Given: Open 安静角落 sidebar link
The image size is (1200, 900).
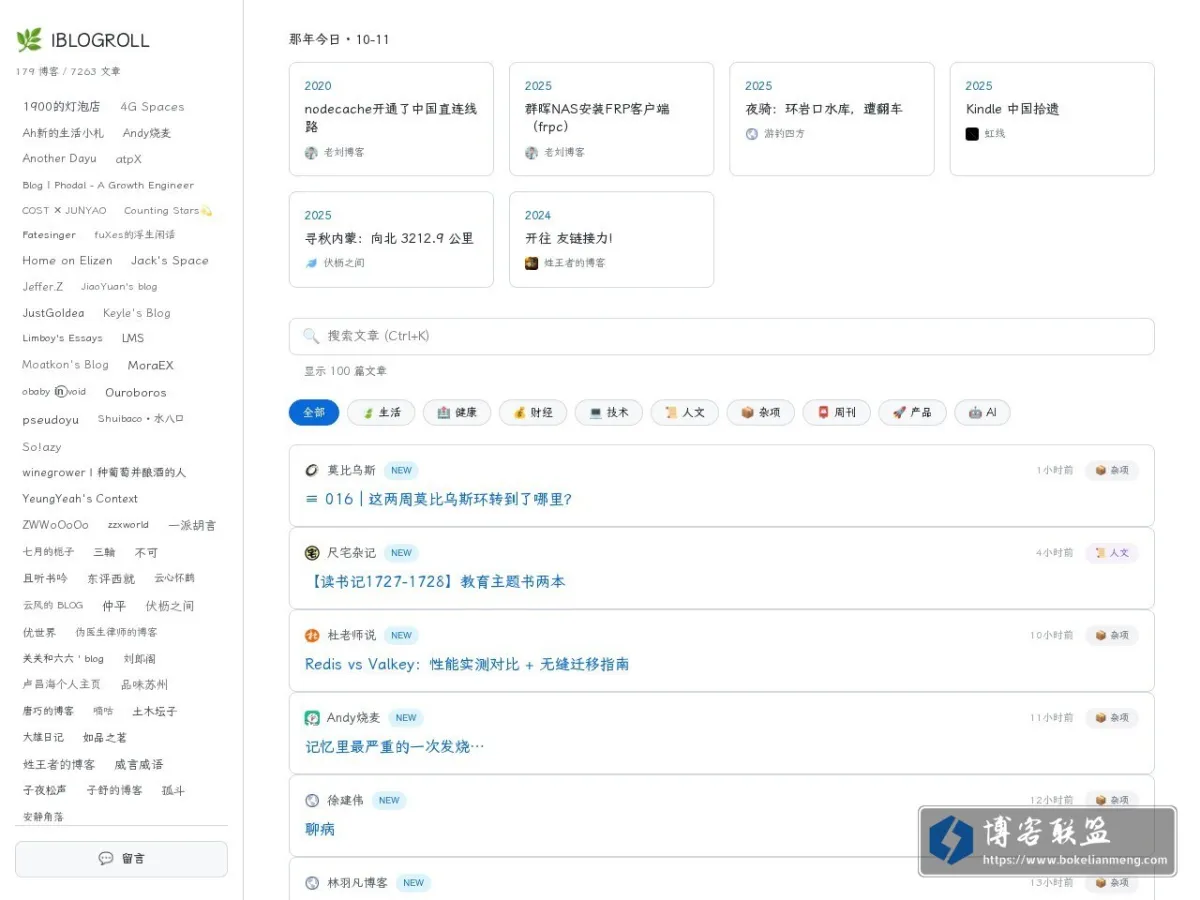Looking at the screenshot, I should click(43, 817).
